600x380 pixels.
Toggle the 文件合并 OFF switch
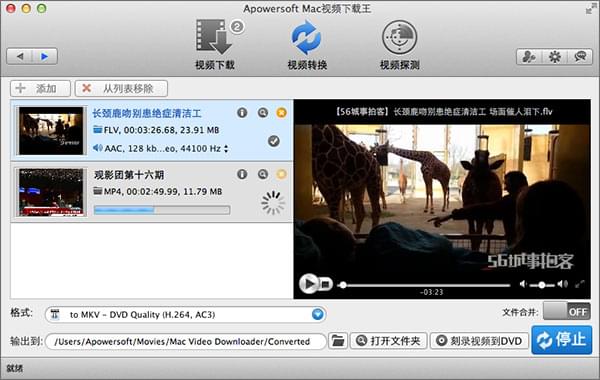click(x=566, y=311)
